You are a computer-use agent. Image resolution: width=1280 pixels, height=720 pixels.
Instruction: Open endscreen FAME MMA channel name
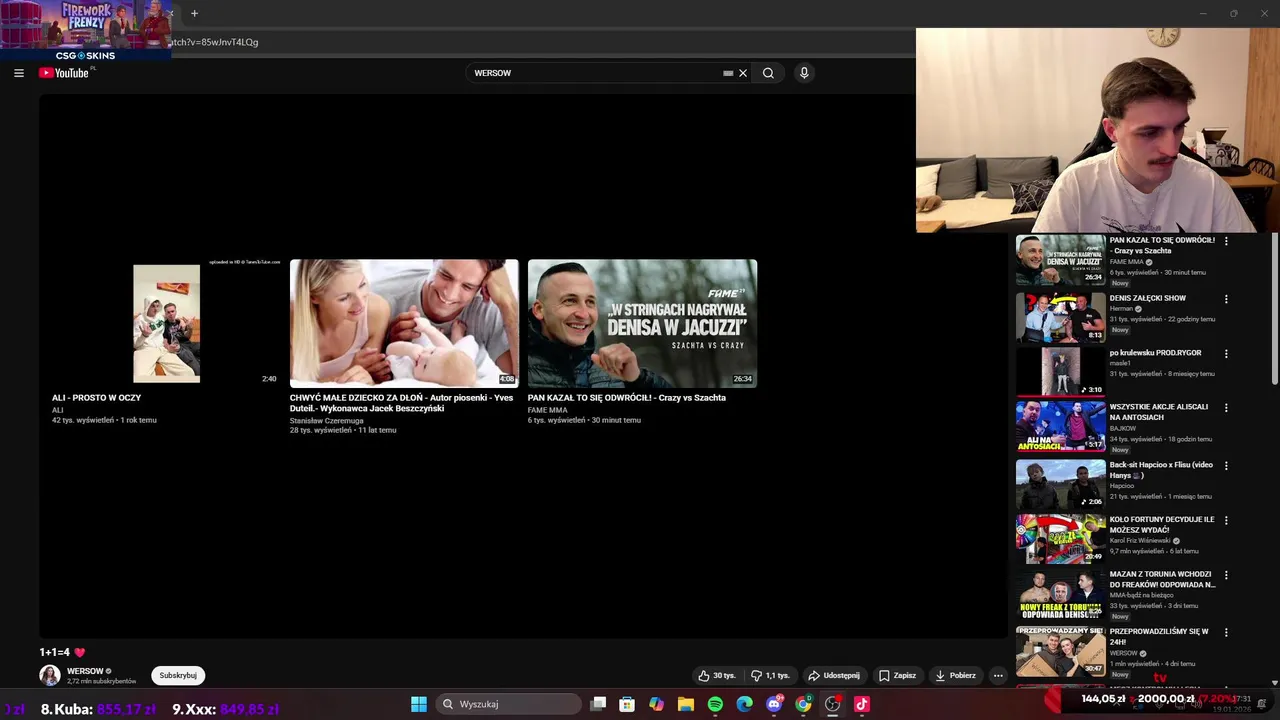coord(547,410)
